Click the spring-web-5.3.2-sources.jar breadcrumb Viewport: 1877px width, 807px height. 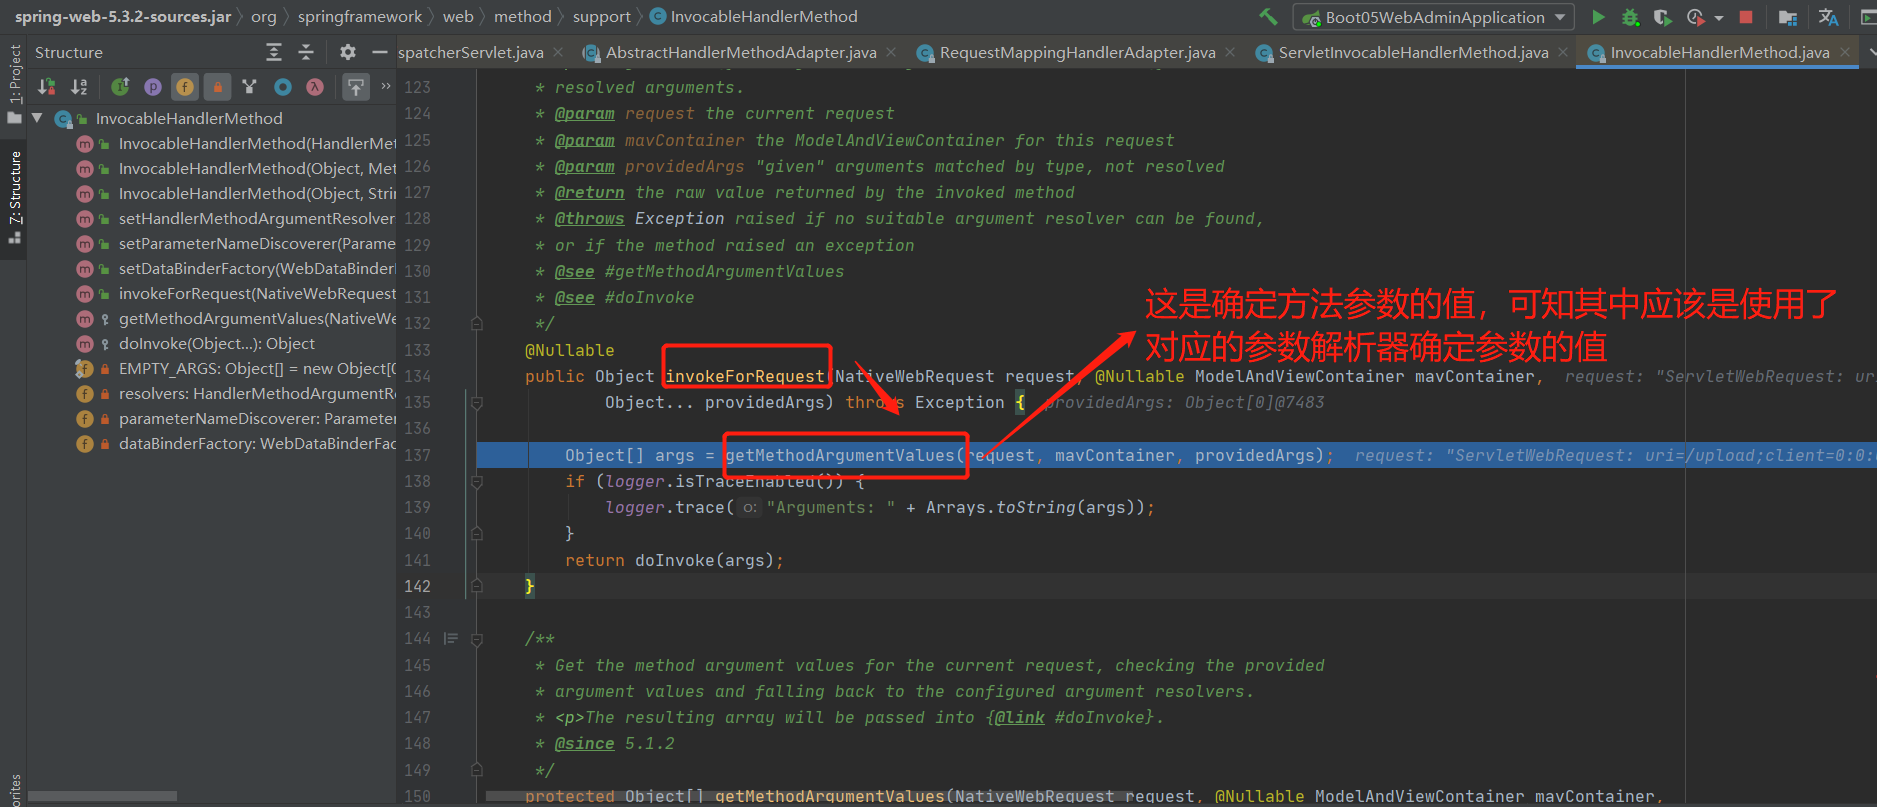pos(122,16)
